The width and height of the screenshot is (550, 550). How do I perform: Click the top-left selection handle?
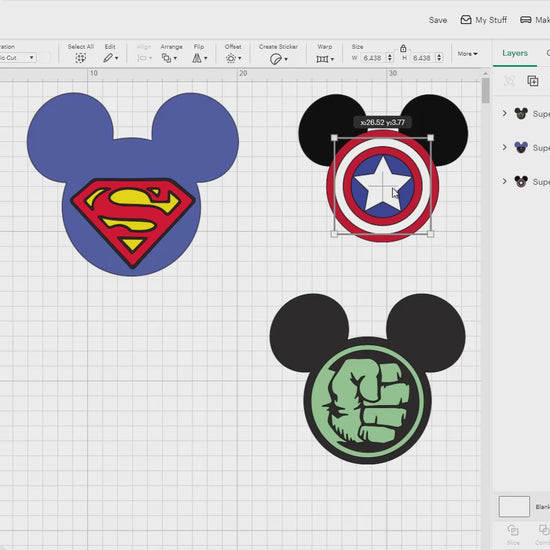334,138
